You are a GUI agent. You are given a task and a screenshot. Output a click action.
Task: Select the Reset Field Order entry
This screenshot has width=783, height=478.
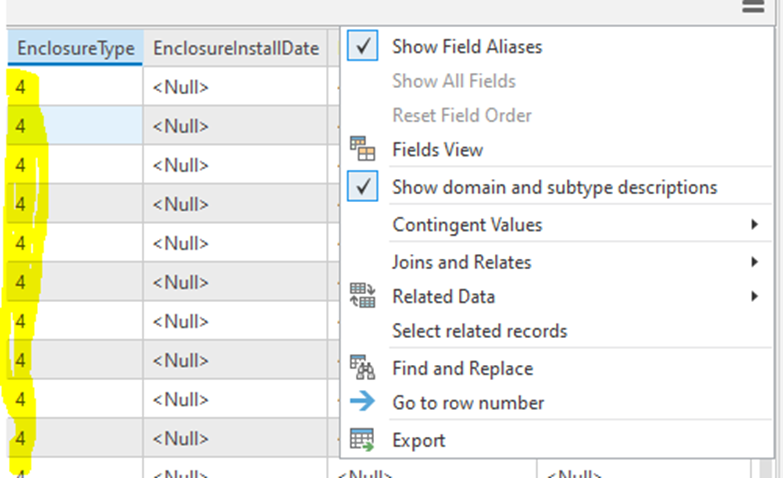(x=461, y=115)
